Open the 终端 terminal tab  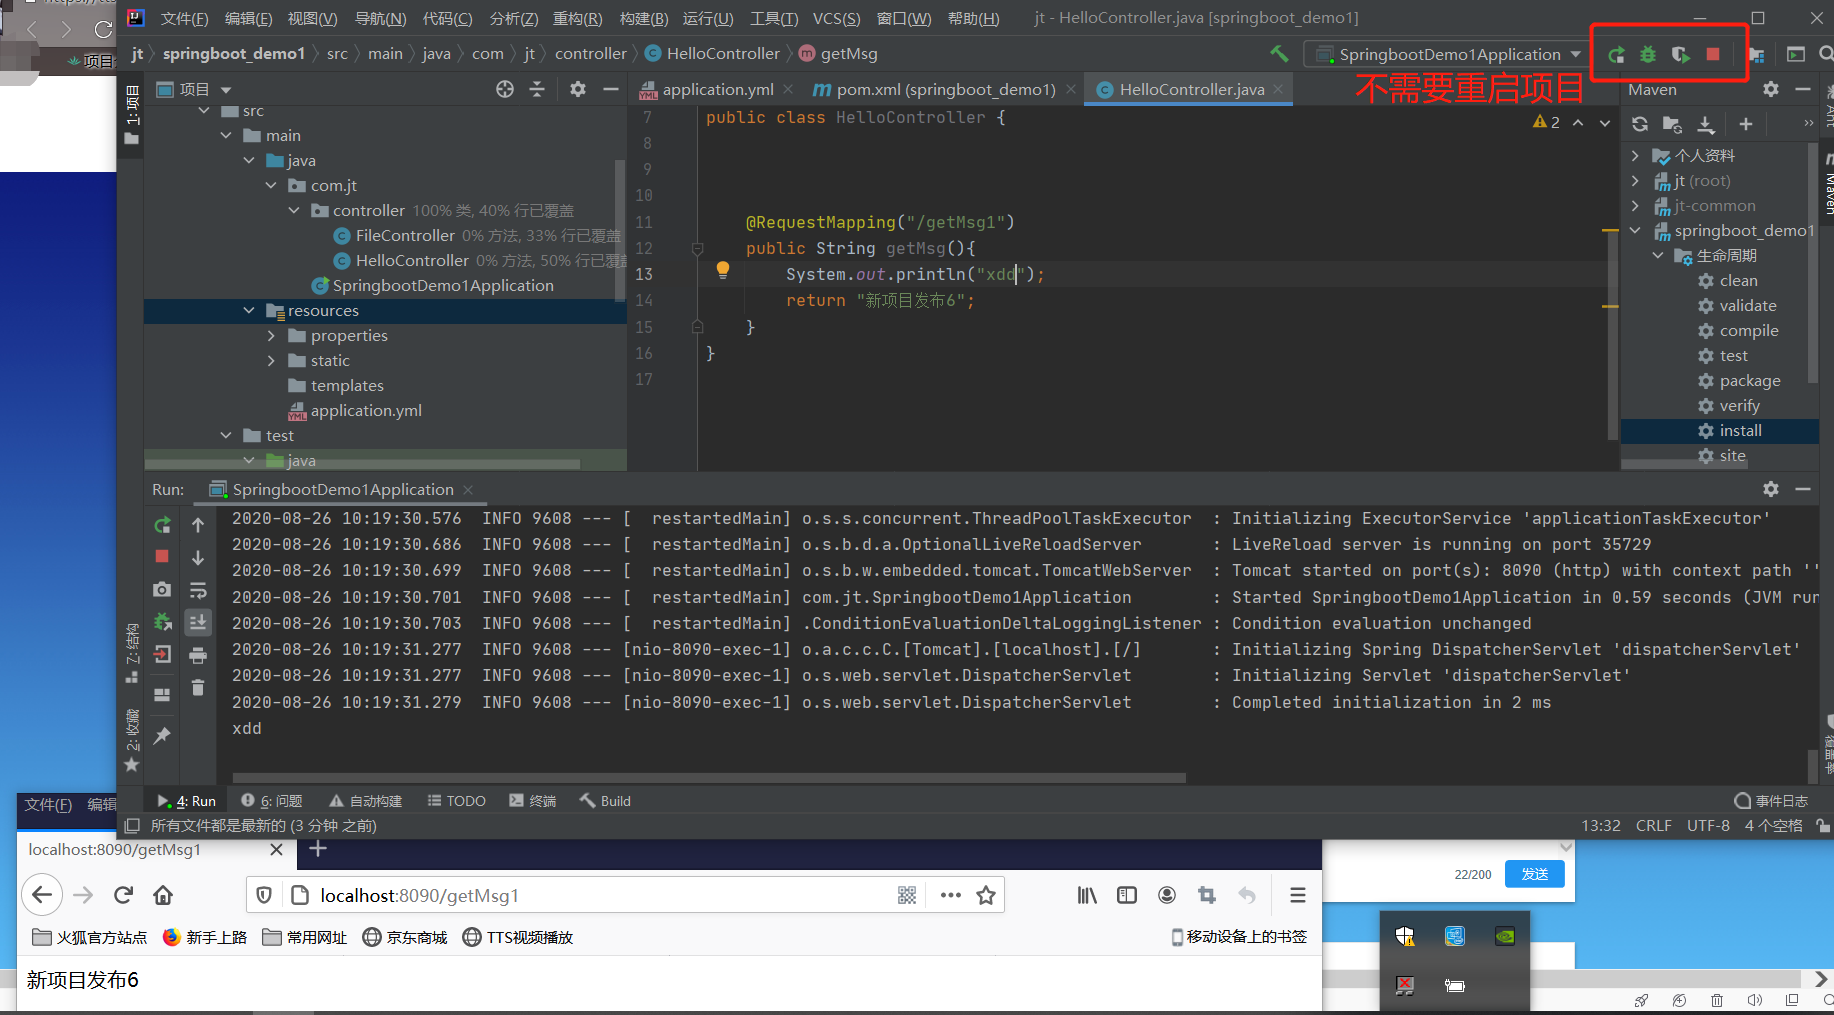pos(533,801)
